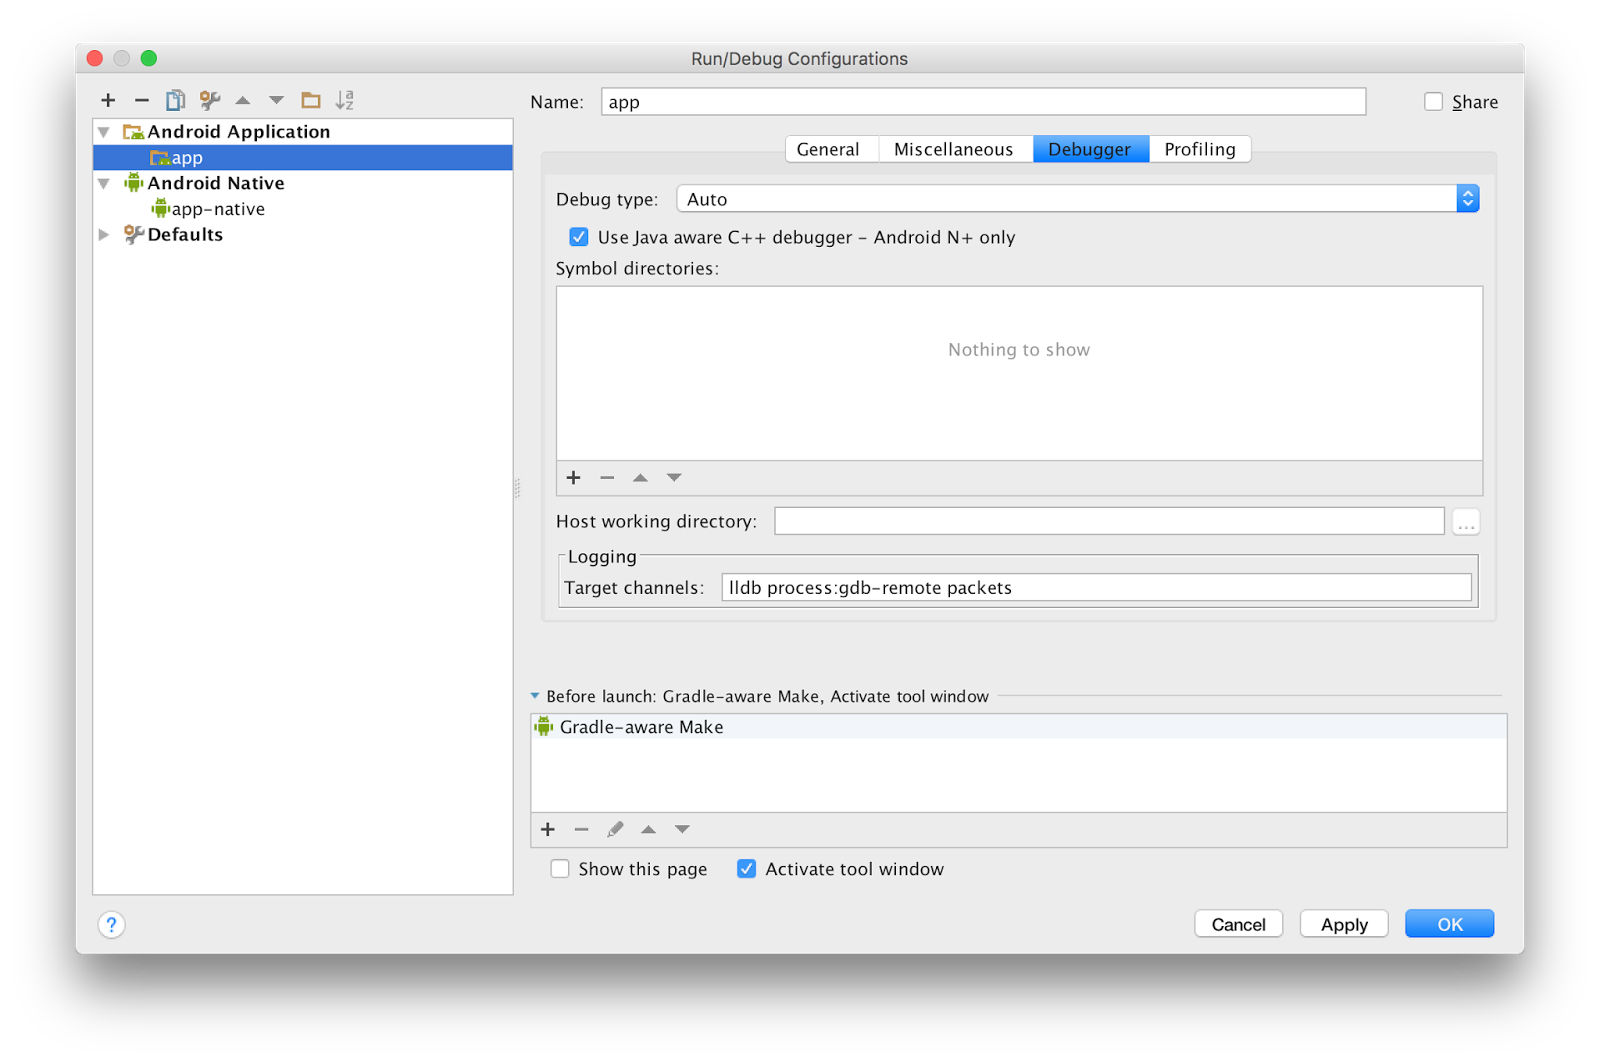
Task: Open edit defaults with the wrench icon
Action: (x=209, y=100)
